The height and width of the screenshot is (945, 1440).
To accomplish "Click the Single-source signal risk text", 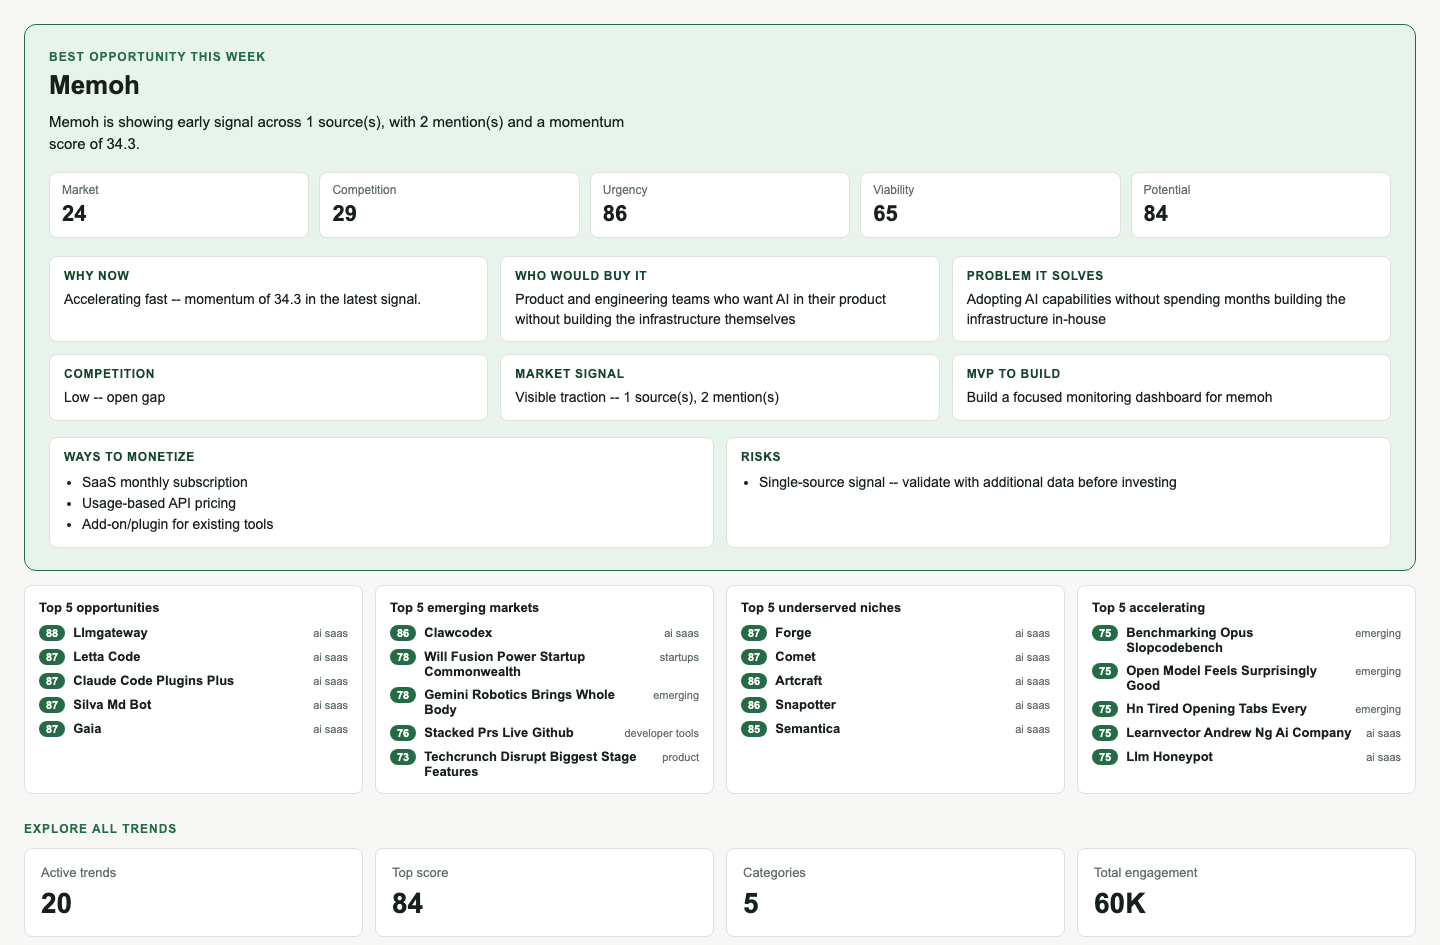I will 968,482.
